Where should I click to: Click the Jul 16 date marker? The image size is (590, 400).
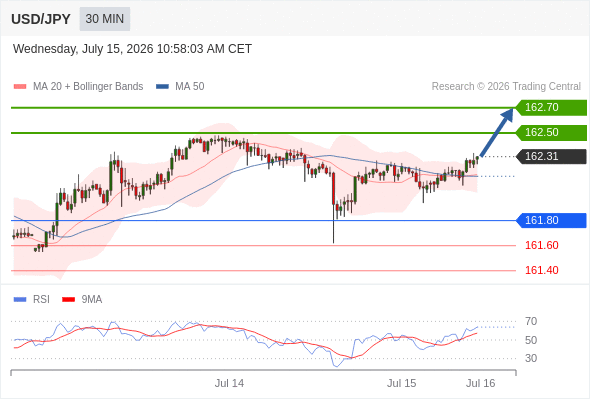[x=481, y=383]
